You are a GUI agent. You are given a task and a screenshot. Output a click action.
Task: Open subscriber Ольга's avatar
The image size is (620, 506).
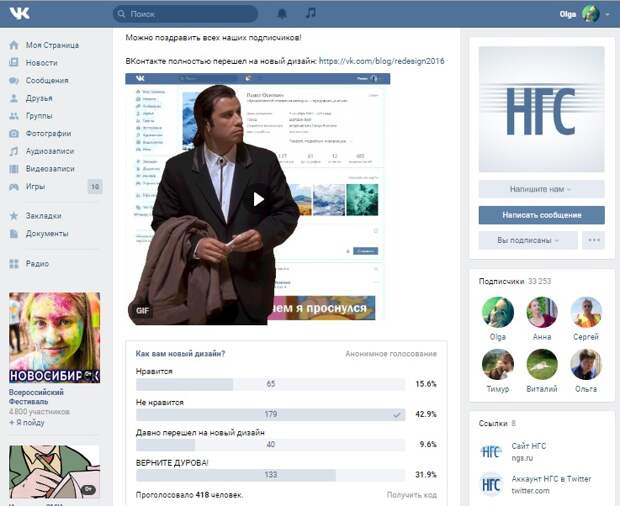586,364
